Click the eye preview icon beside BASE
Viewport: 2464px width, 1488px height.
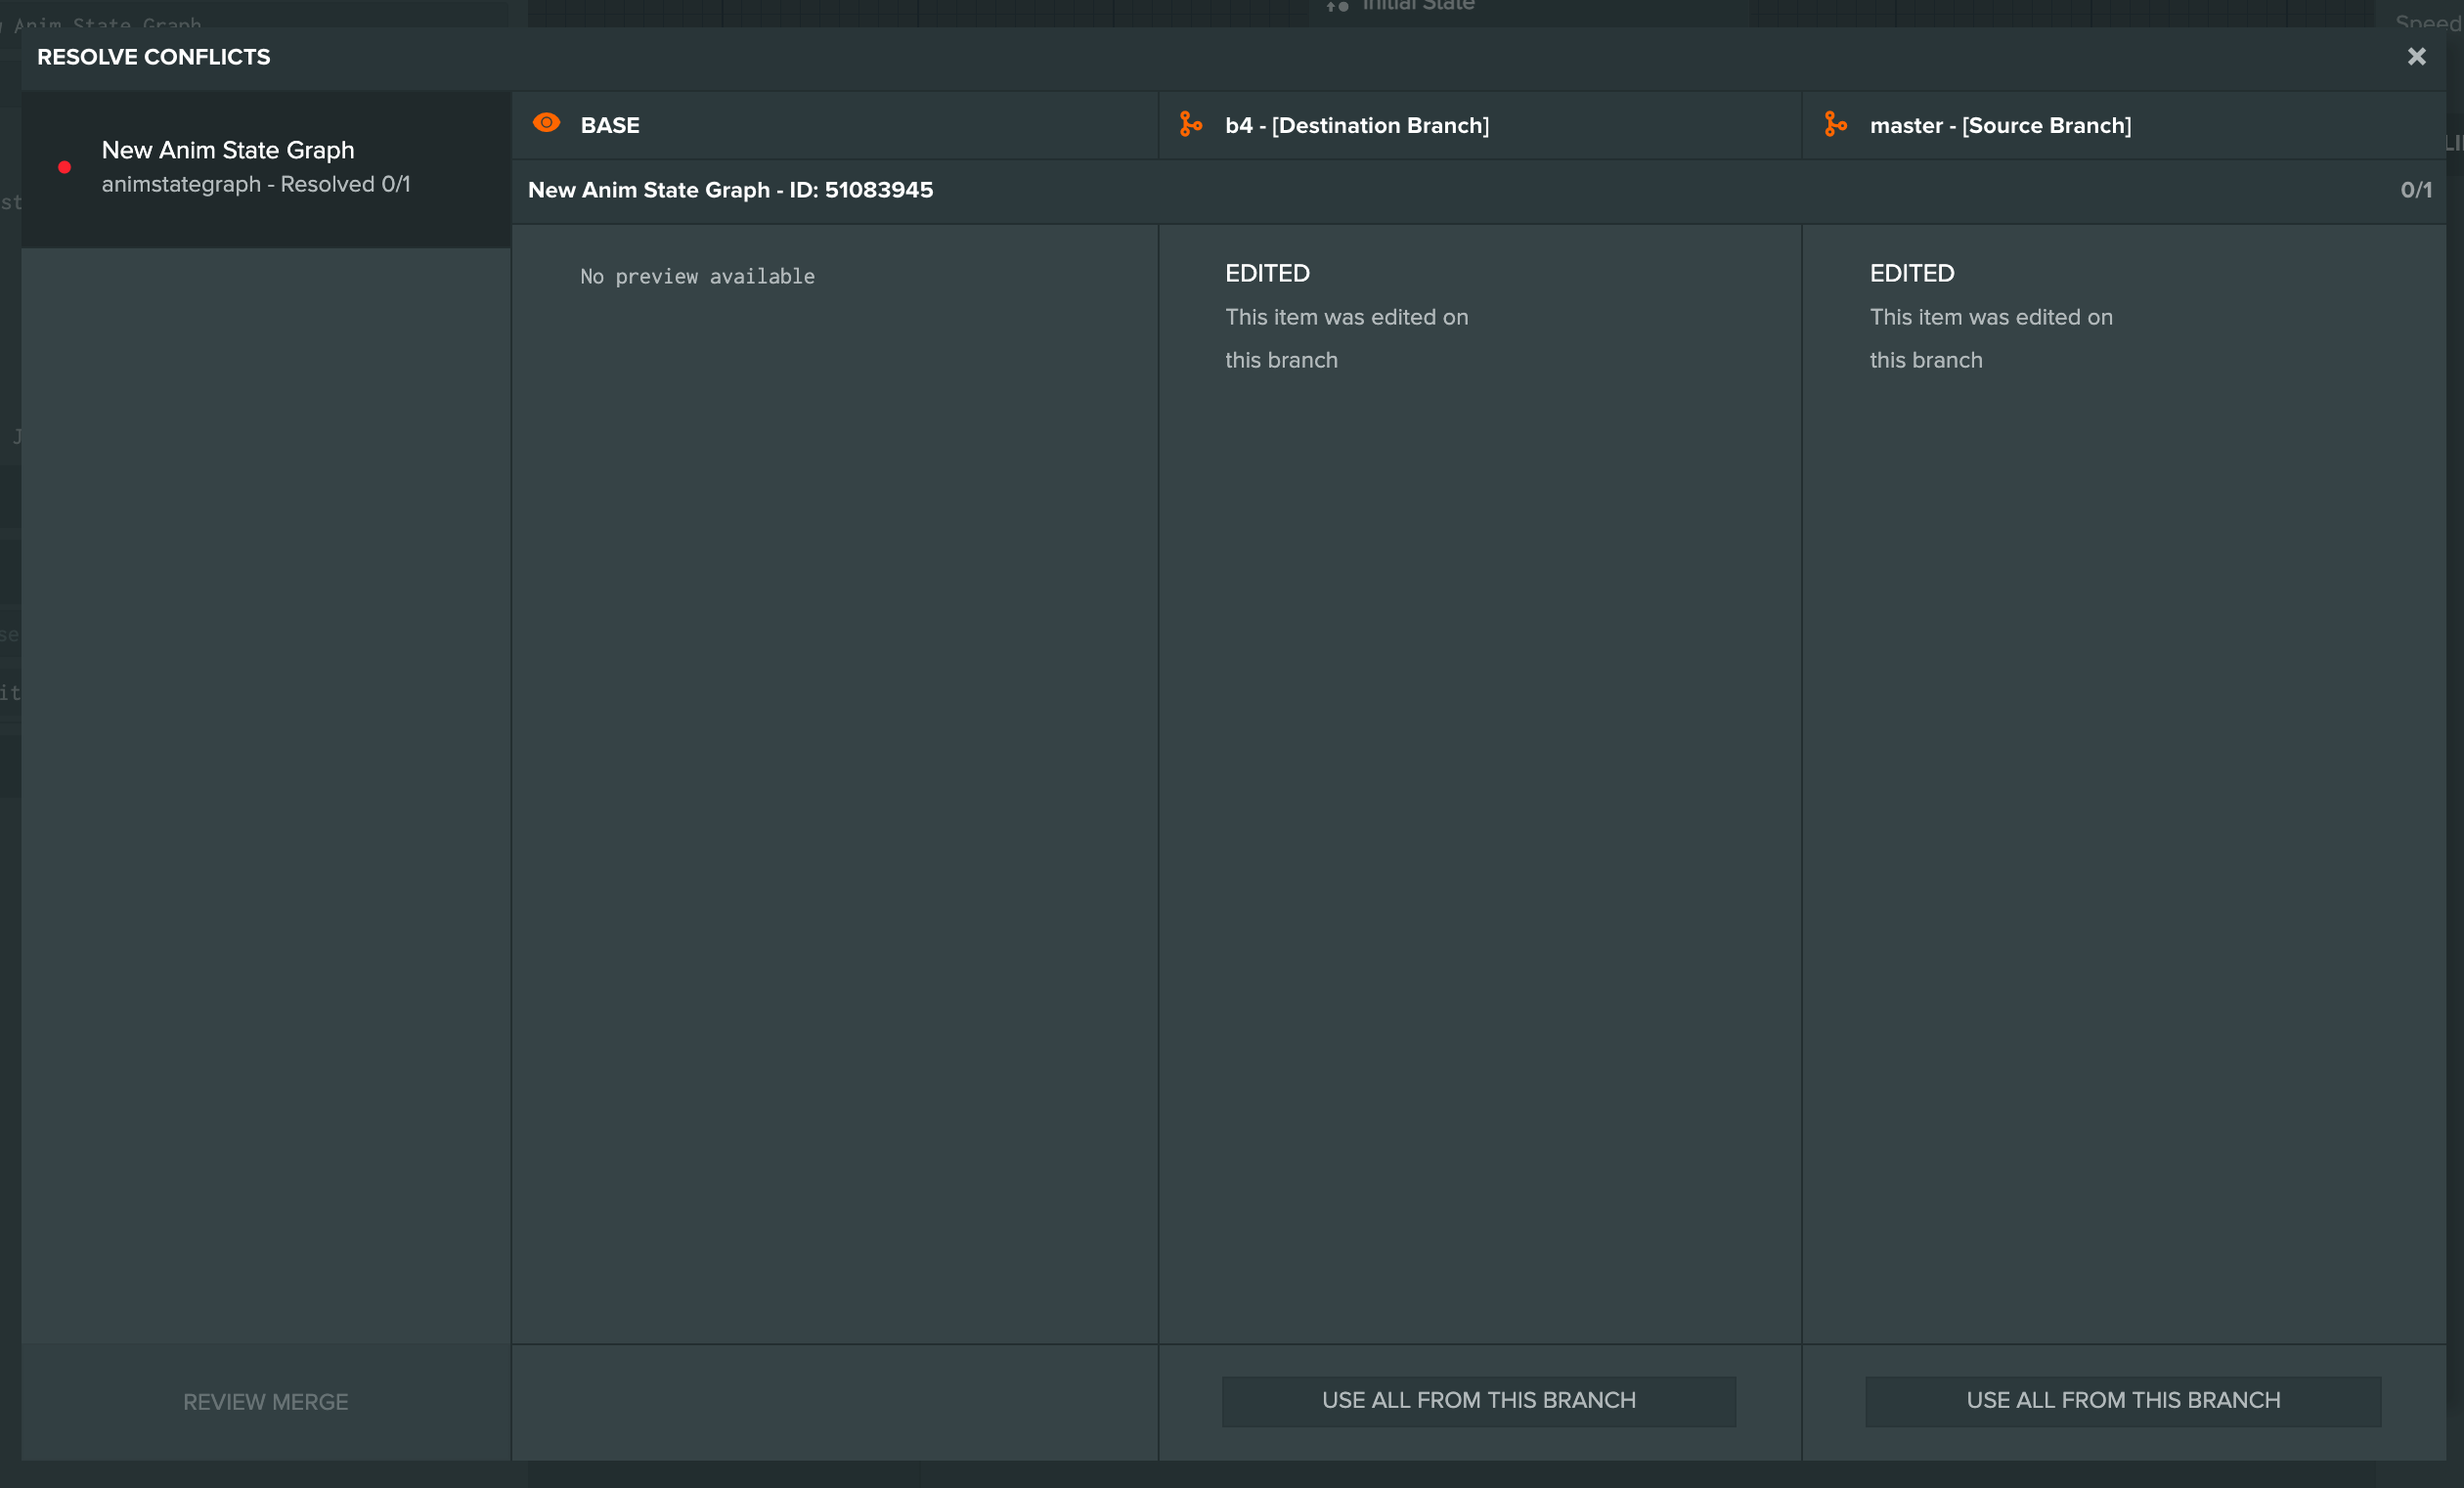coord(546,122)
